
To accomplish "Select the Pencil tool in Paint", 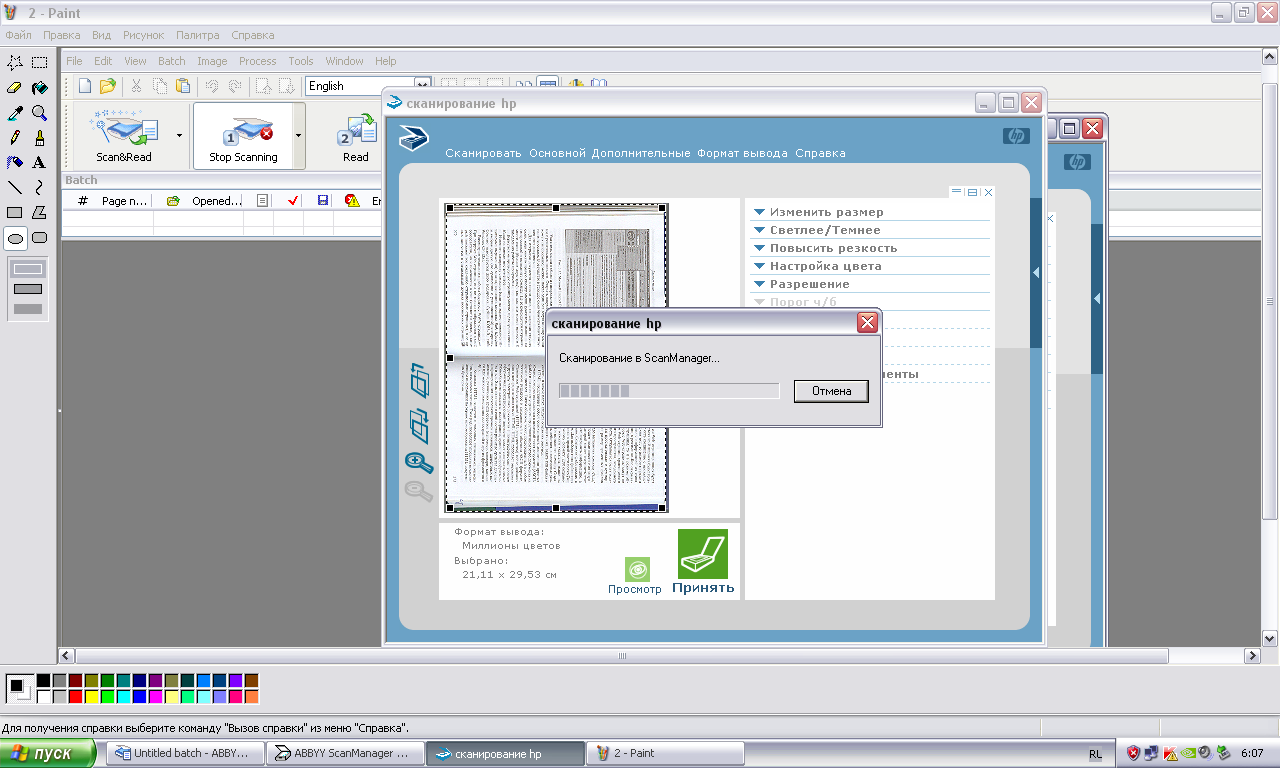I will 15,138.
